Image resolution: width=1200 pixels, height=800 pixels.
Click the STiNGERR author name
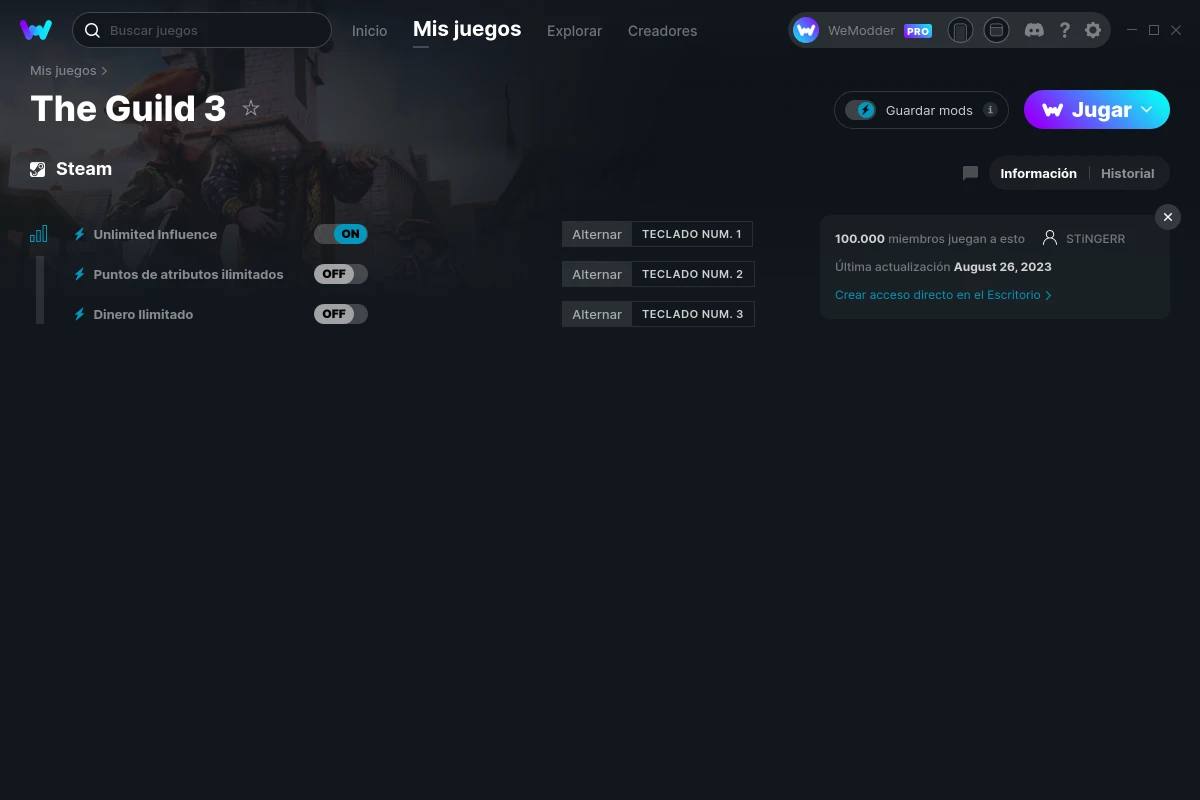1095,239
